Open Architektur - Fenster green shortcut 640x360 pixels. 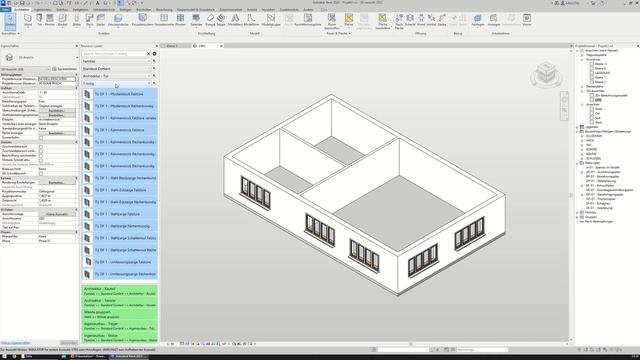tap(120, 302)
